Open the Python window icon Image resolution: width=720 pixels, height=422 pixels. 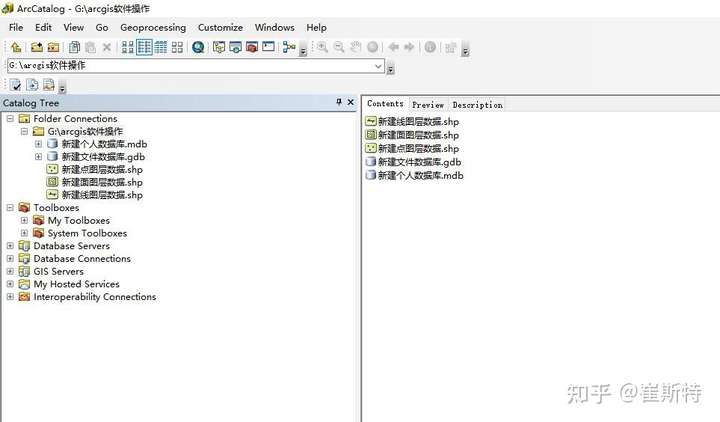coord(268,47)
